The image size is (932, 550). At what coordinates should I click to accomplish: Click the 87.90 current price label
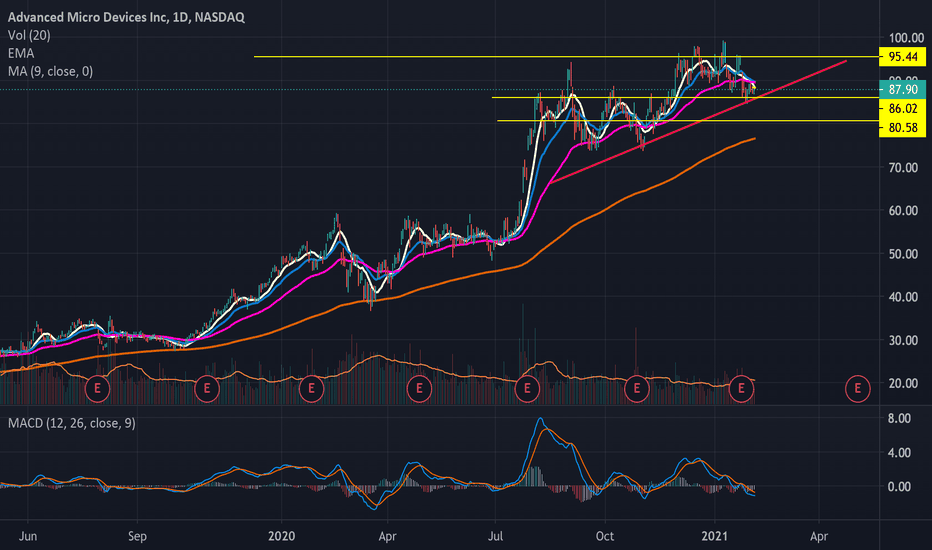[902, 90]
